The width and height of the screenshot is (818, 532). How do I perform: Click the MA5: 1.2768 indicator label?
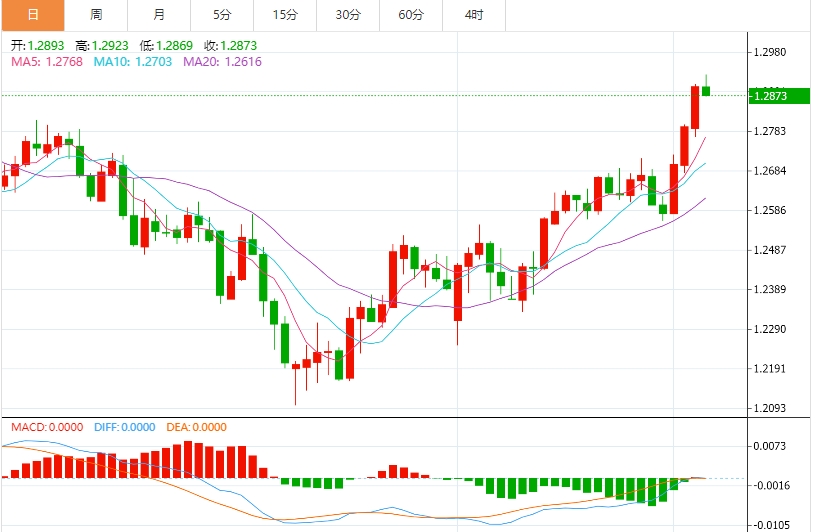(x=47, y=62)
